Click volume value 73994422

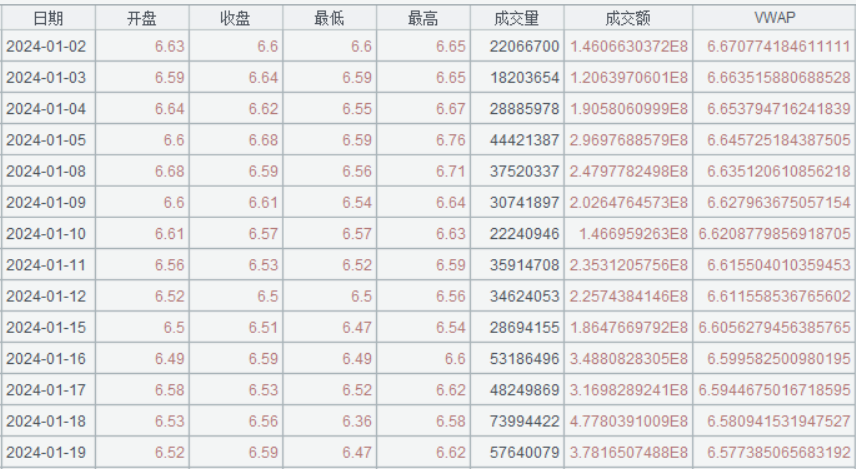(x=525, y=421)
